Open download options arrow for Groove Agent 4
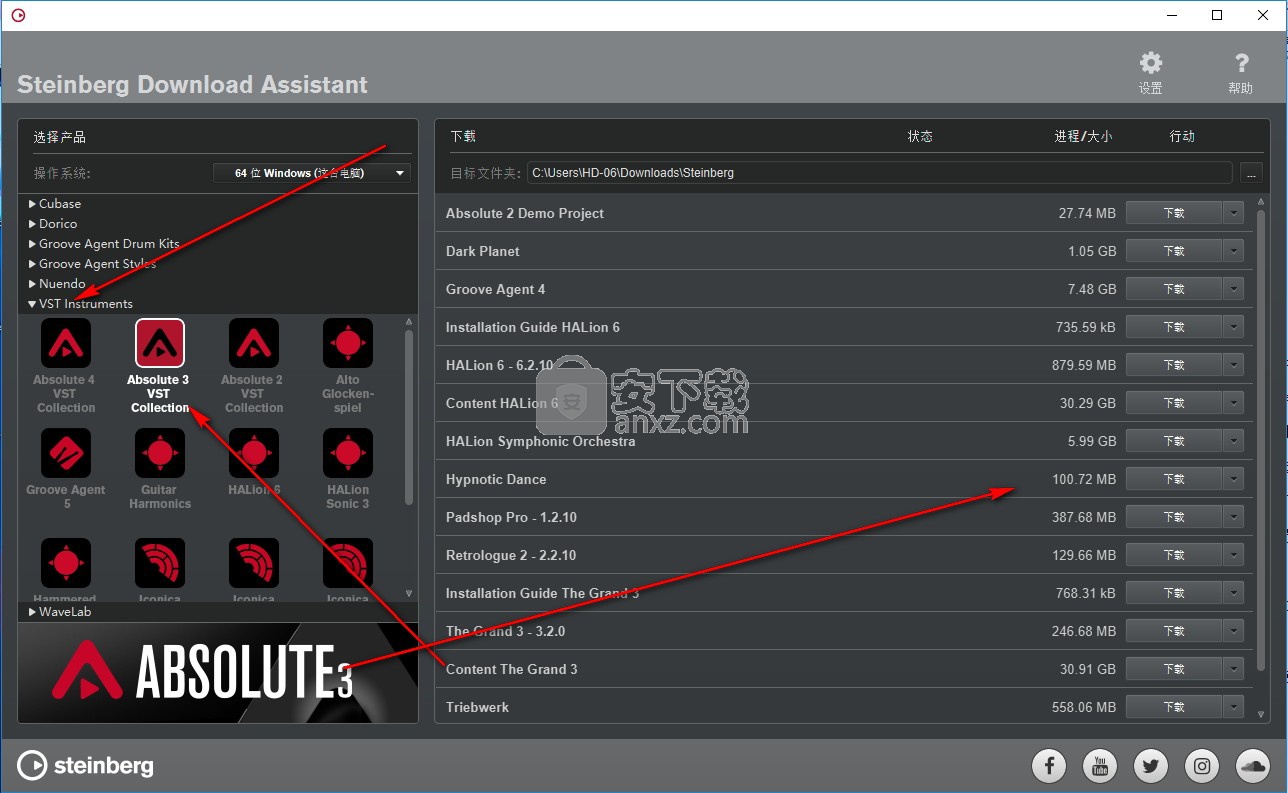This screenshot has width=1288, height=793. coord(1234,289)
